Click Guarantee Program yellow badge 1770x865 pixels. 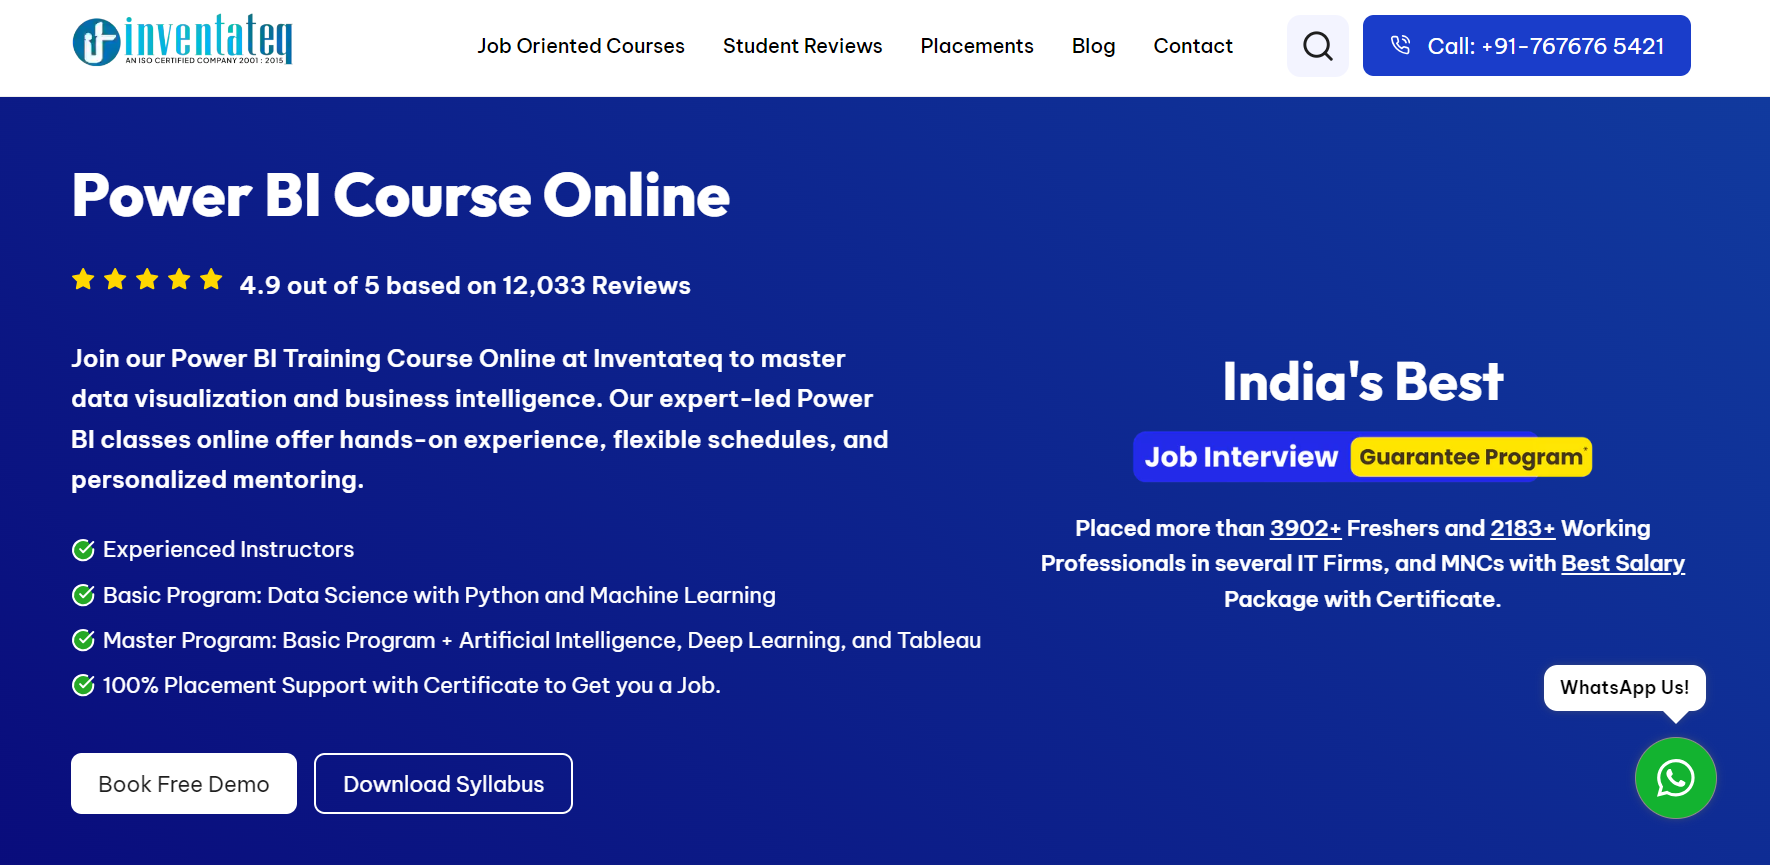click(1472, 457)
